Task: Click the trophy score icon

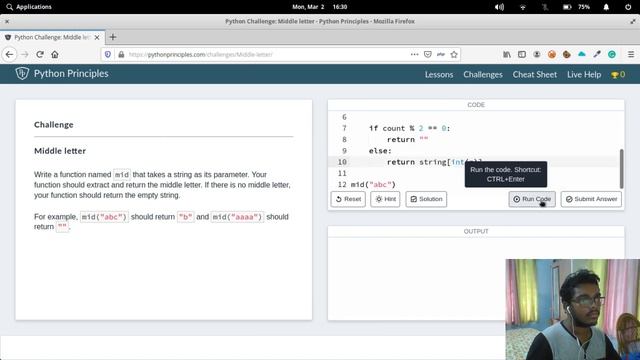Action: (614, 75)
